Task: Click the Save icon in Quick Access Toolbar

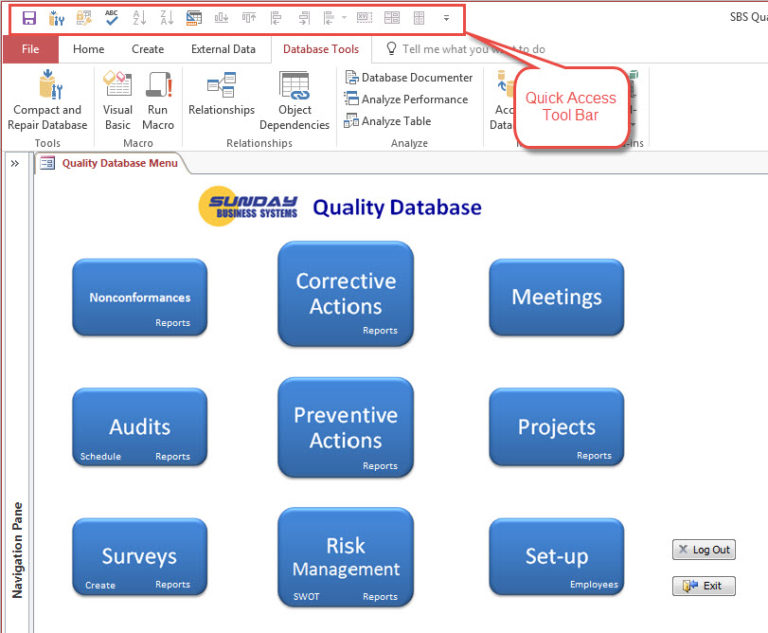Action: pos(29,17)
